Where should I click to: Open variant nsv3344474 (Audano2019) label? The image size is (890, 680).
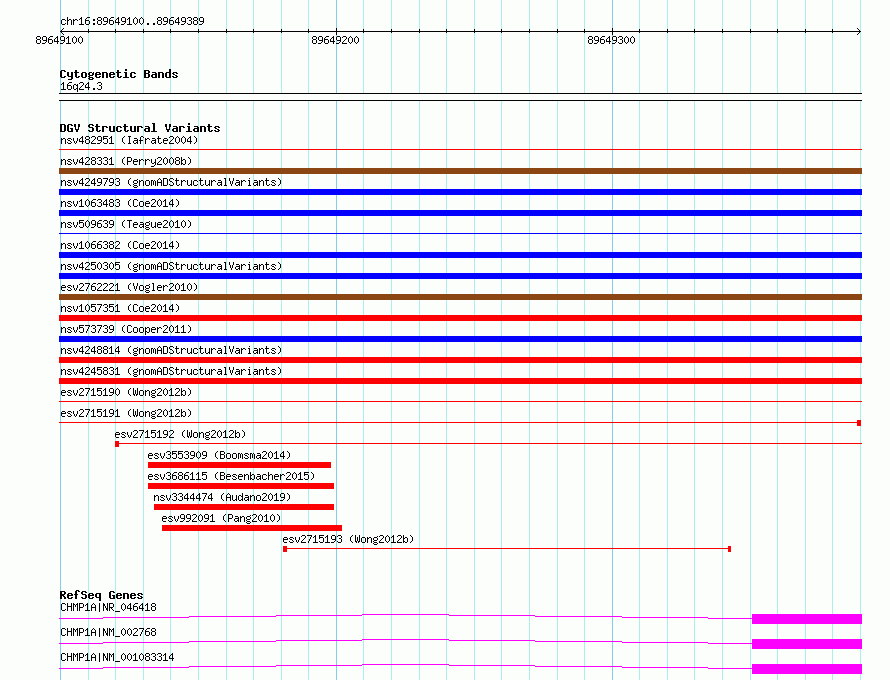coord(222,497)
